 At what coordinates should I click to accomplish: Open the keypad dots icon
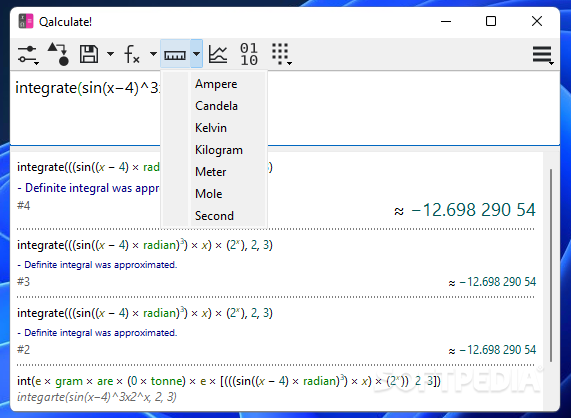coord(281,54)
